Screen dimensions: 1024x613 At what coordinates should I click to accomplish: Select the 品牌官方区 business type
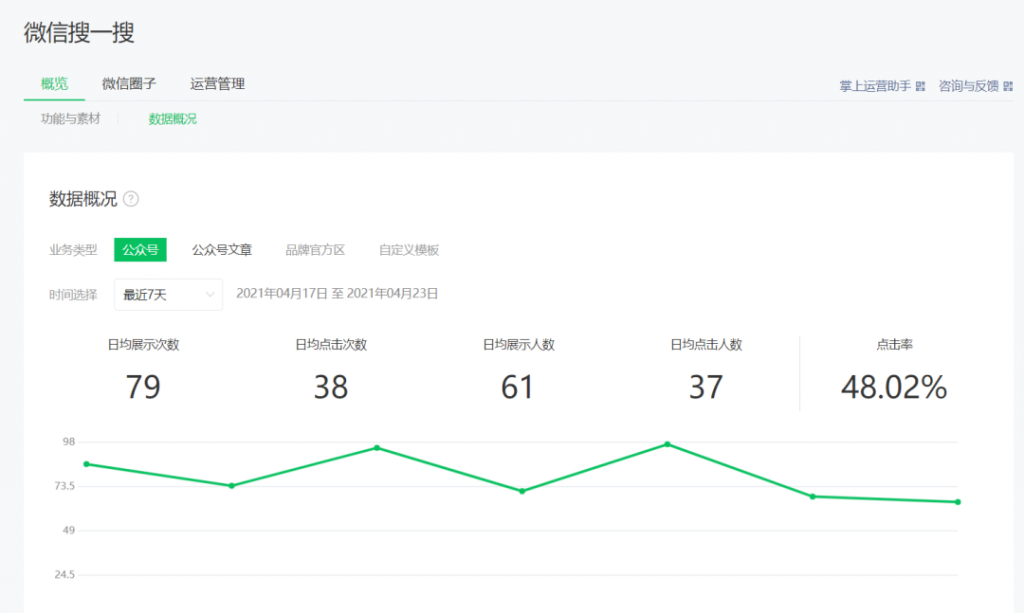pos(315,249)
